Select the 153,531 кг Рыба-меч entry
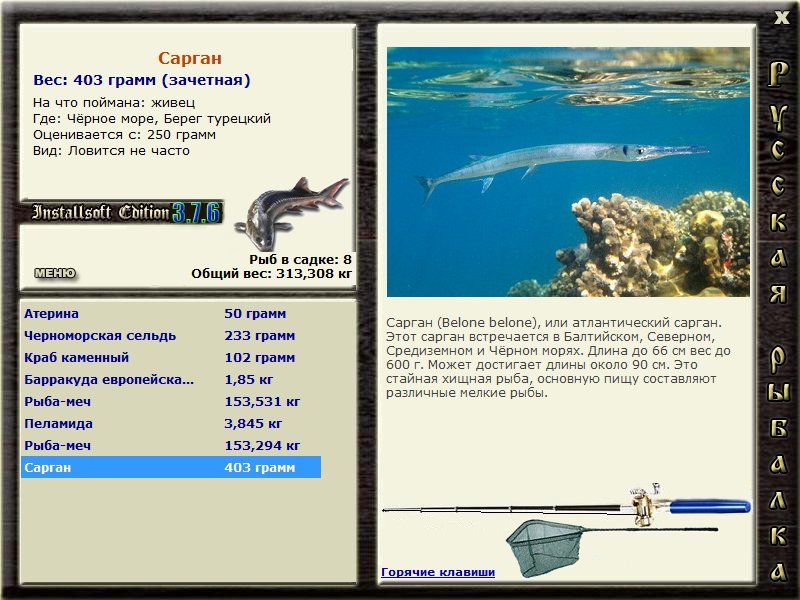The image size is (800, 600). pos(171,401)
